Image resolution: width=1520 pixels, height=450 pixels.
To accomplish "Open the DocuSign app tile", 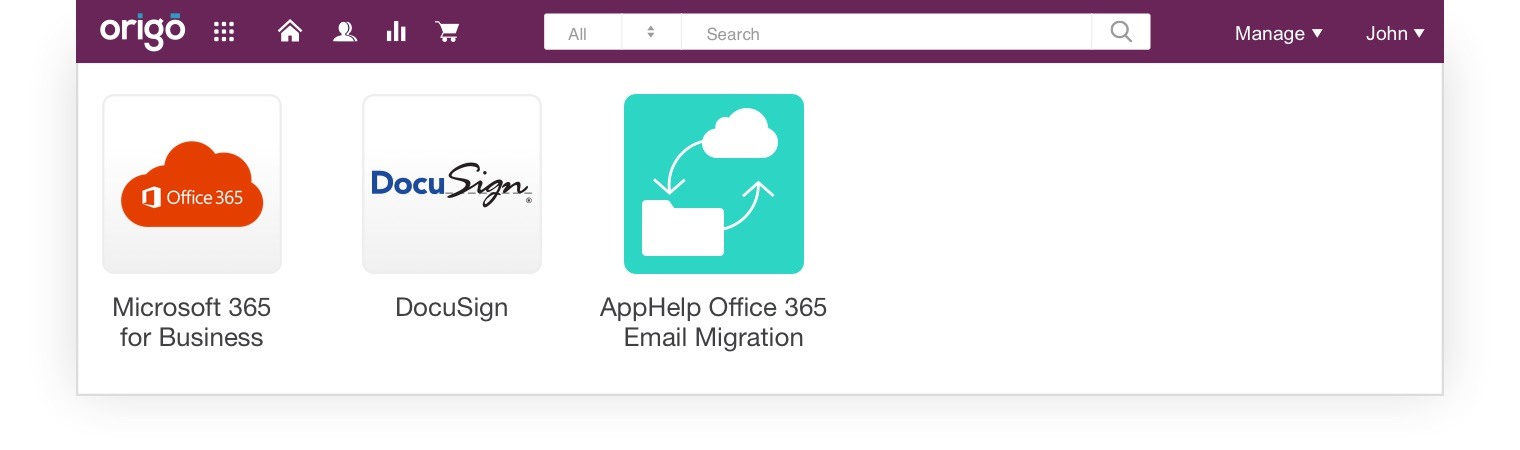I will point(452,184).
